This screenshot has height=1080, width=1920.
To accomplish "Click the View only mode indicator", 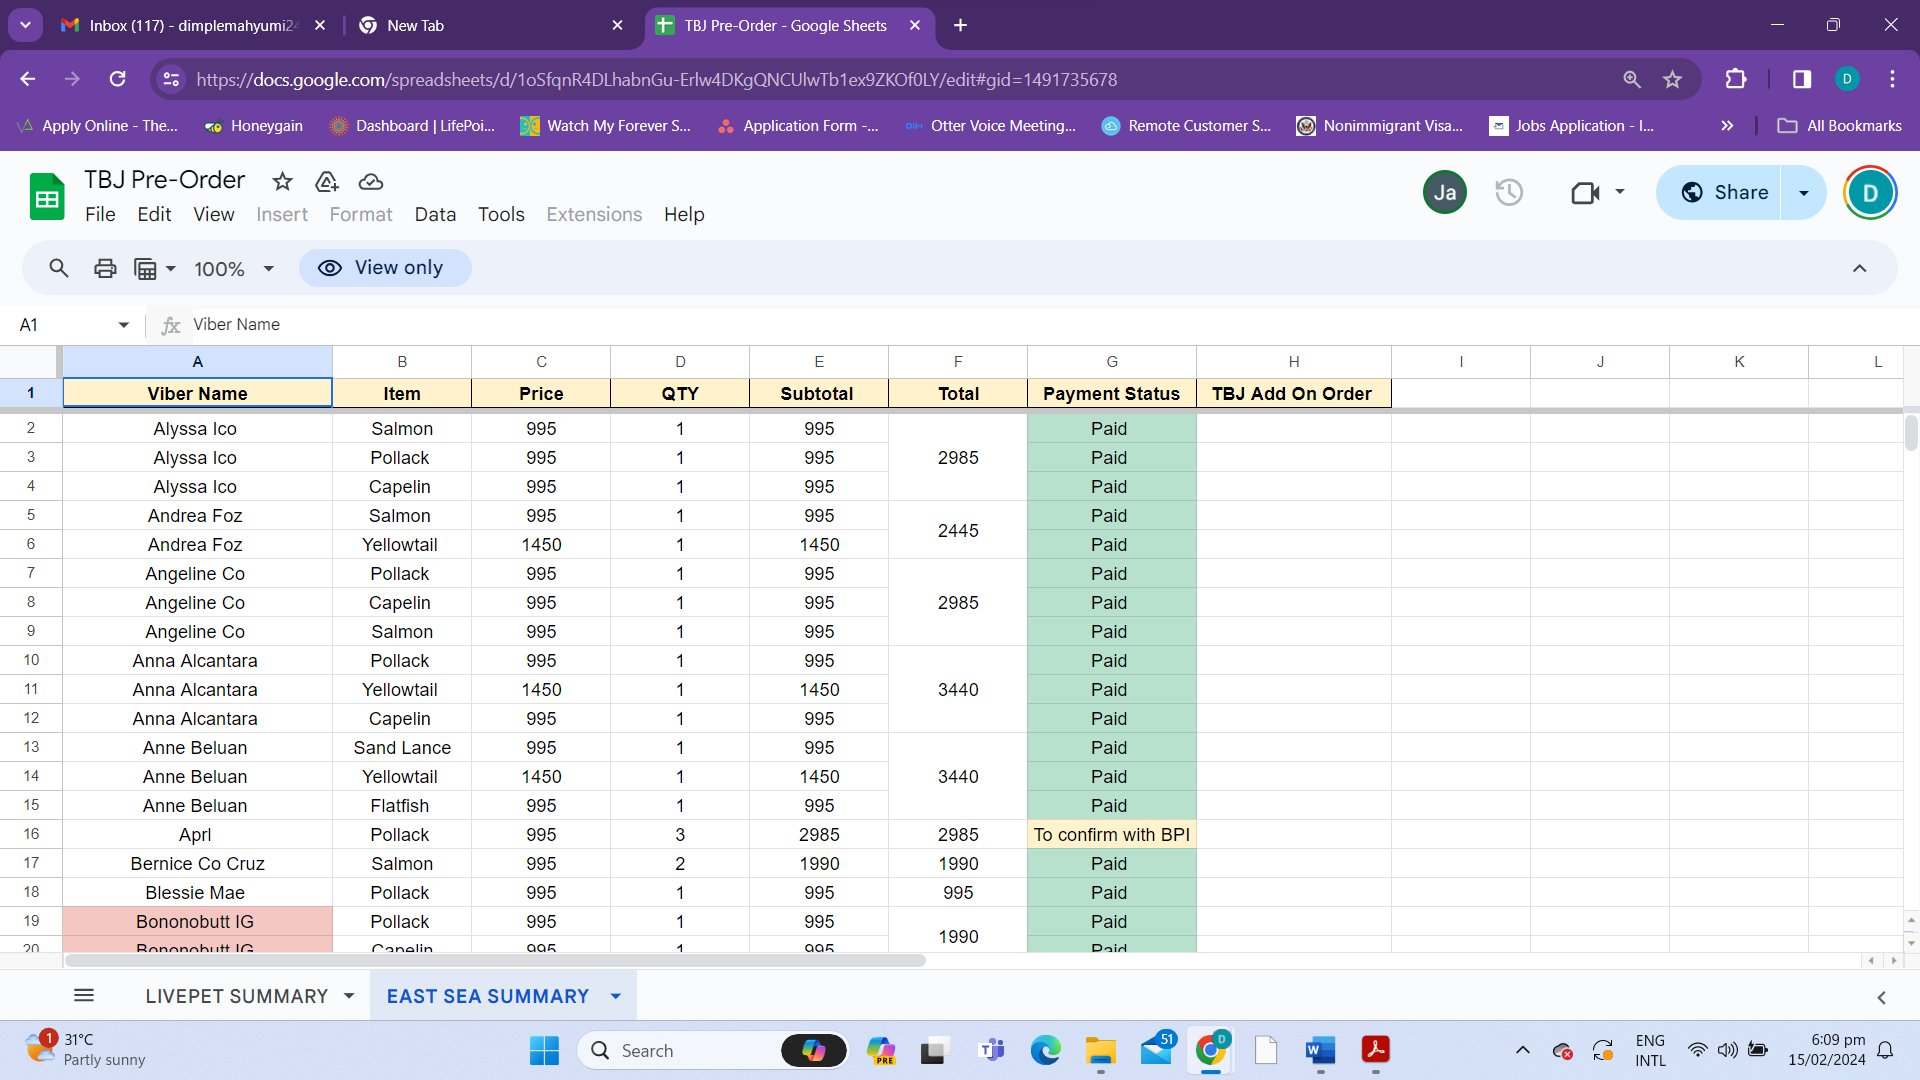I will click(x=385, y=268).
